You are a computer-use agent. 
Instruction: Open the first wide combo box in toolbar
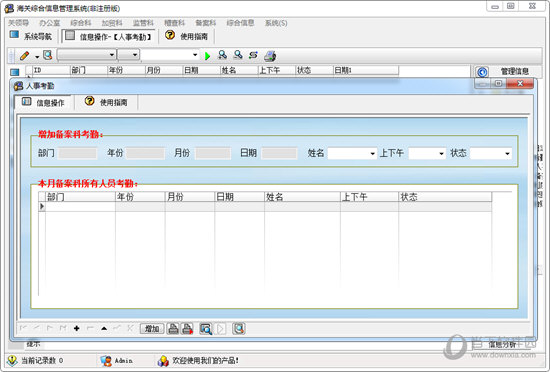pyautogui.click(x=86, y=55)
